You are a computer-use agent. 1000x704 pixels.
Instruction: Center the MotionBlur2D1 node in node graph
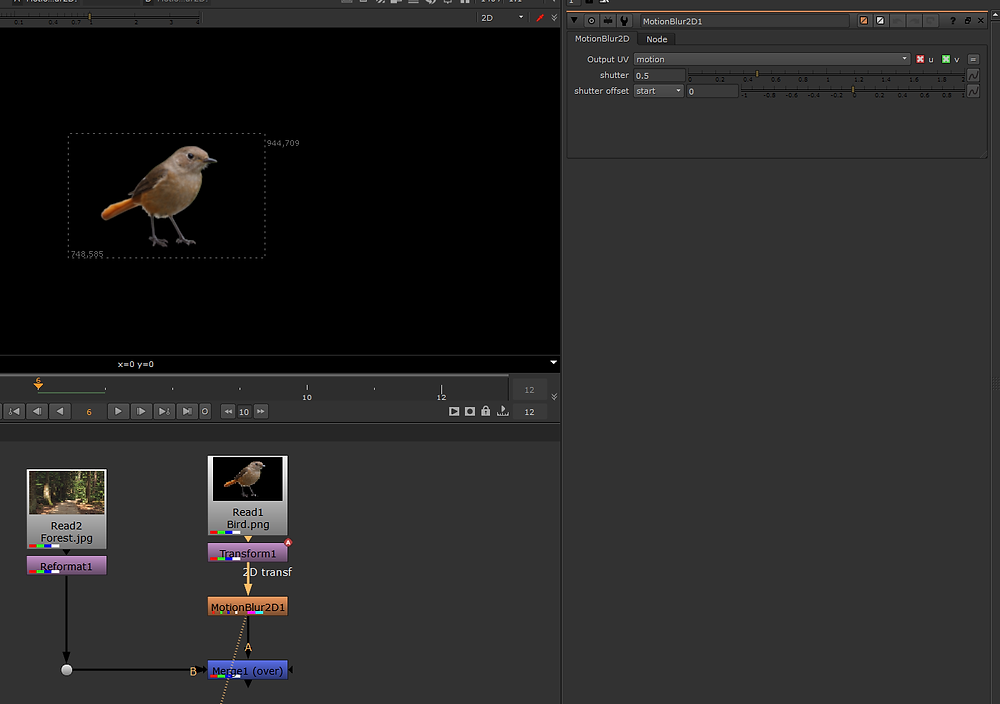[x=591, y=20]
